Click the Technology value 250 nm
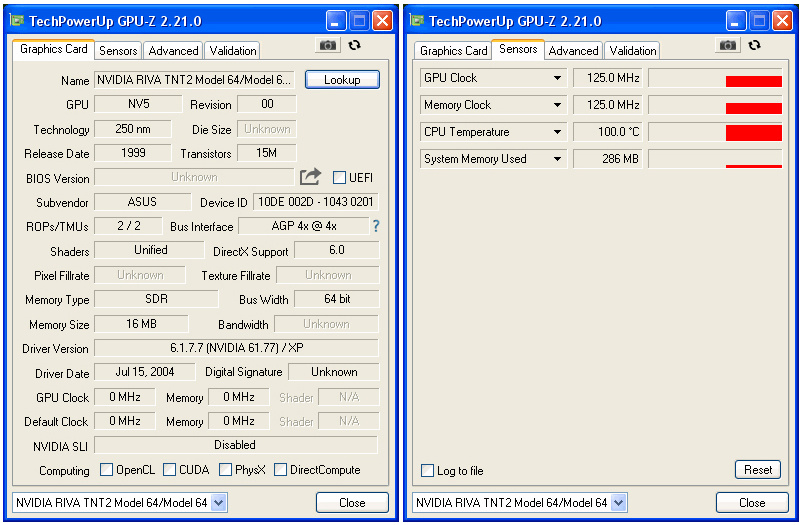802x525 pixels. click(133, 129)
